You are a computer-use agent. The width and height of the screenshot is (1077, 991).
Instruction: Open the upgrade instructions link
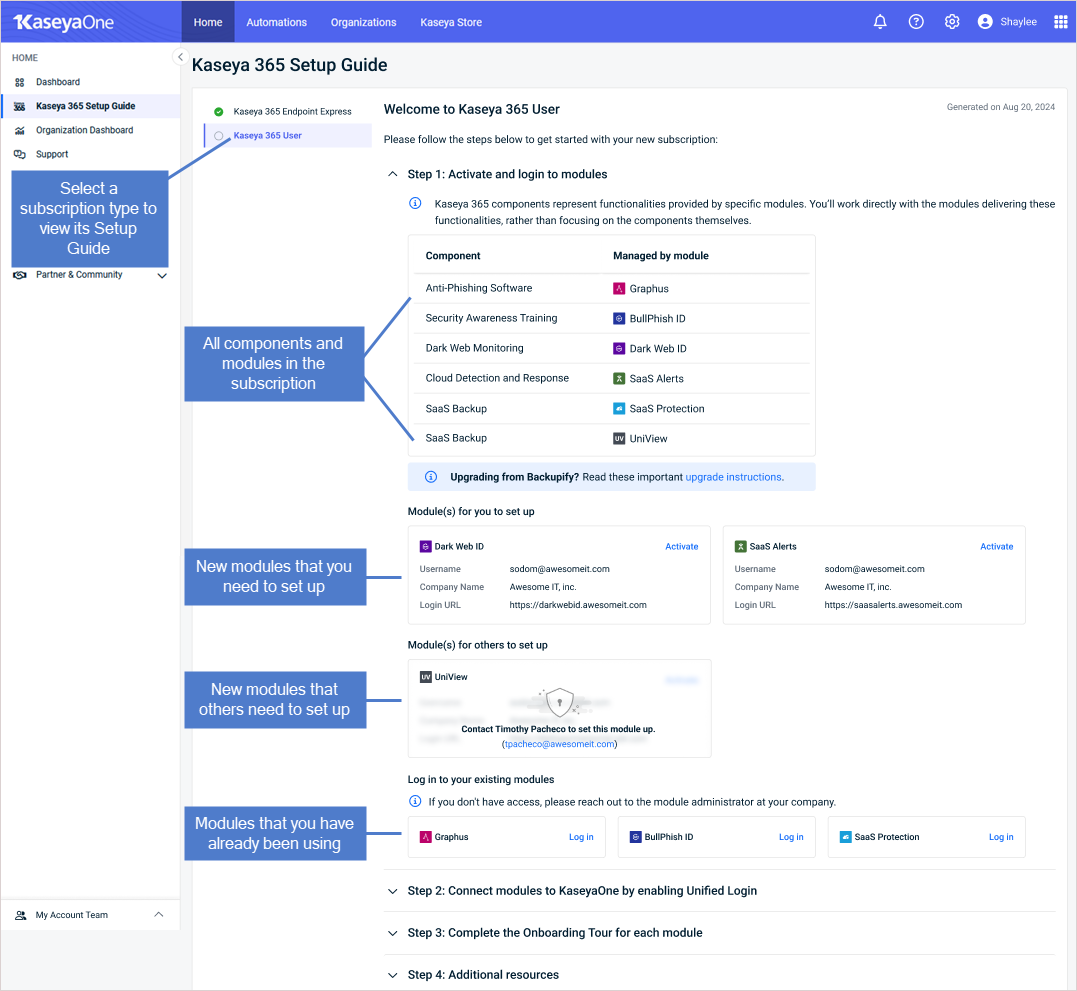(733, 477)
